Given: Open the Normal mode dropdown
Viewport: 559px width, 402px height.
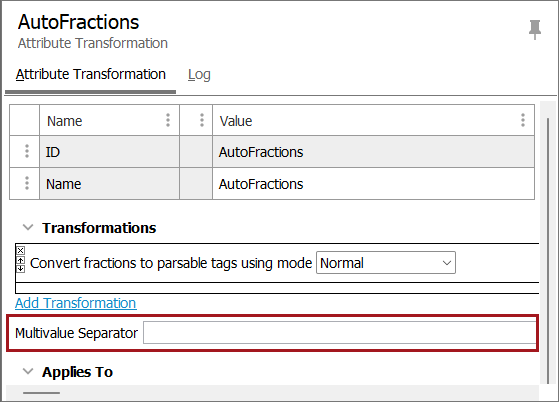Looking at the screenshot, I should coord(386,263).
